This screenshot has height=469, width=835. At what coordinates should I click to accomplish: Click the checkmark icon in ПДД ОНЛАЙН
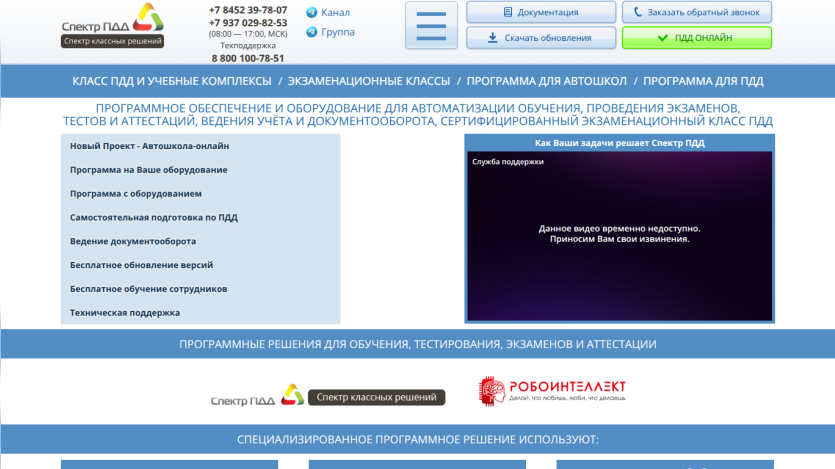pos(662,38)
